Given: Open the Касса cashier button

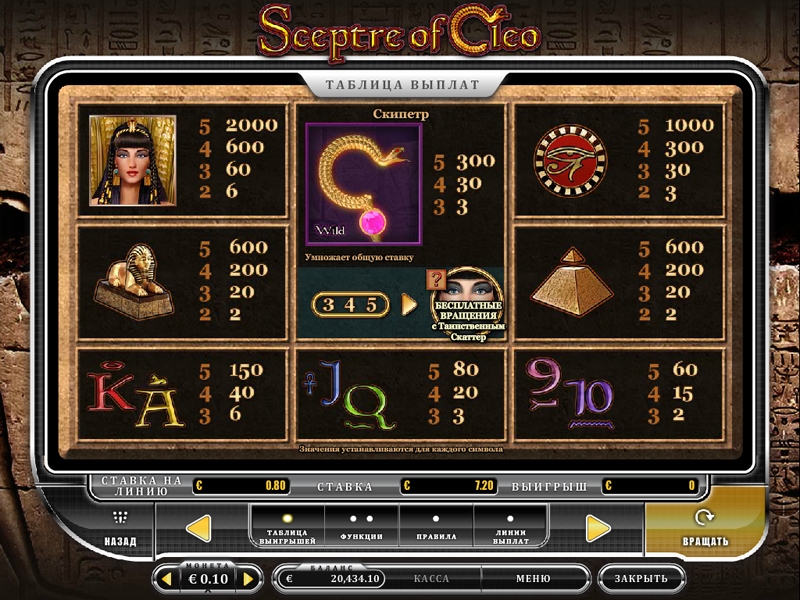Looking at the screenshot, I should pos(432,579).
